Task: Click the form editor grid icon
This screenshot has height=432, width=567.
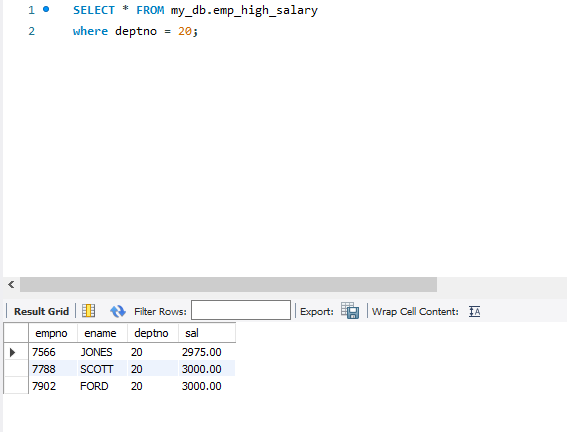Action: (x=89, y=311)
